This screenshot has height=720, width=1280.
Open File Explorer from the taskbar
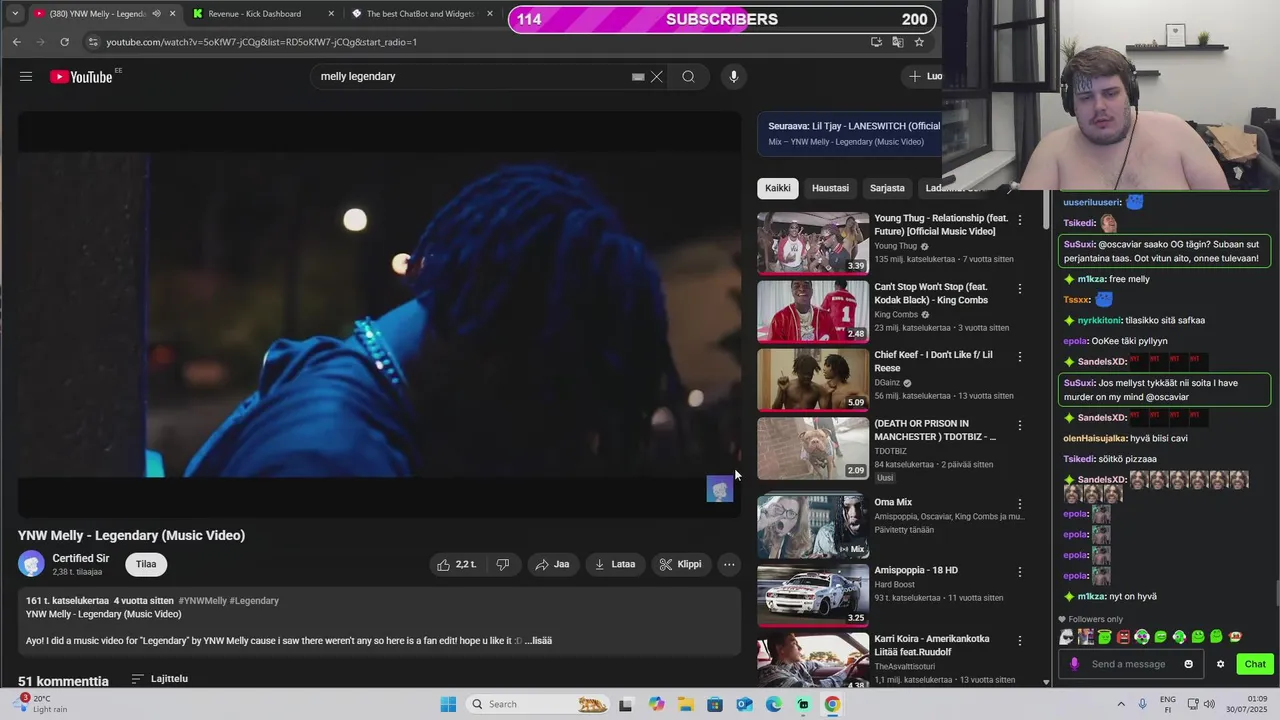[685, 704]
